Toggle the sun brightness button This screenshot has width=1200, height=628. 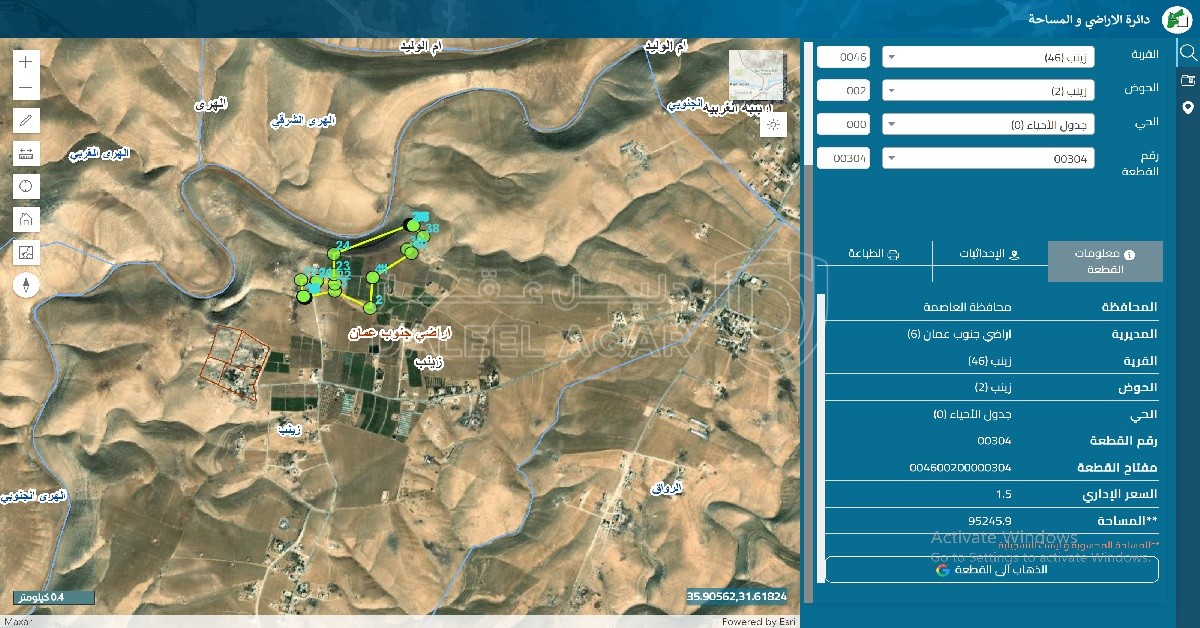(772, 125)
